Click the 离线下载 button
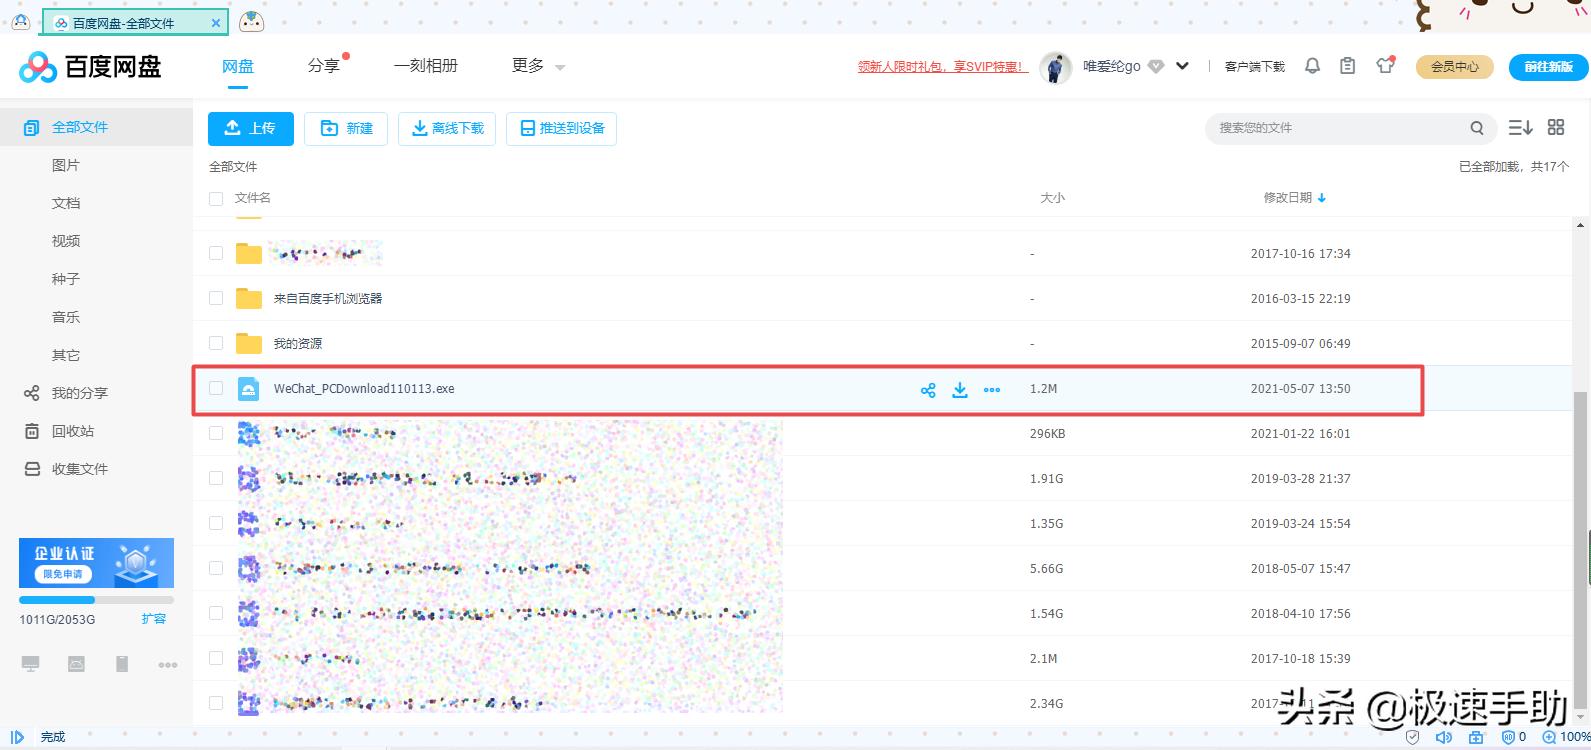 coord(447,128)
